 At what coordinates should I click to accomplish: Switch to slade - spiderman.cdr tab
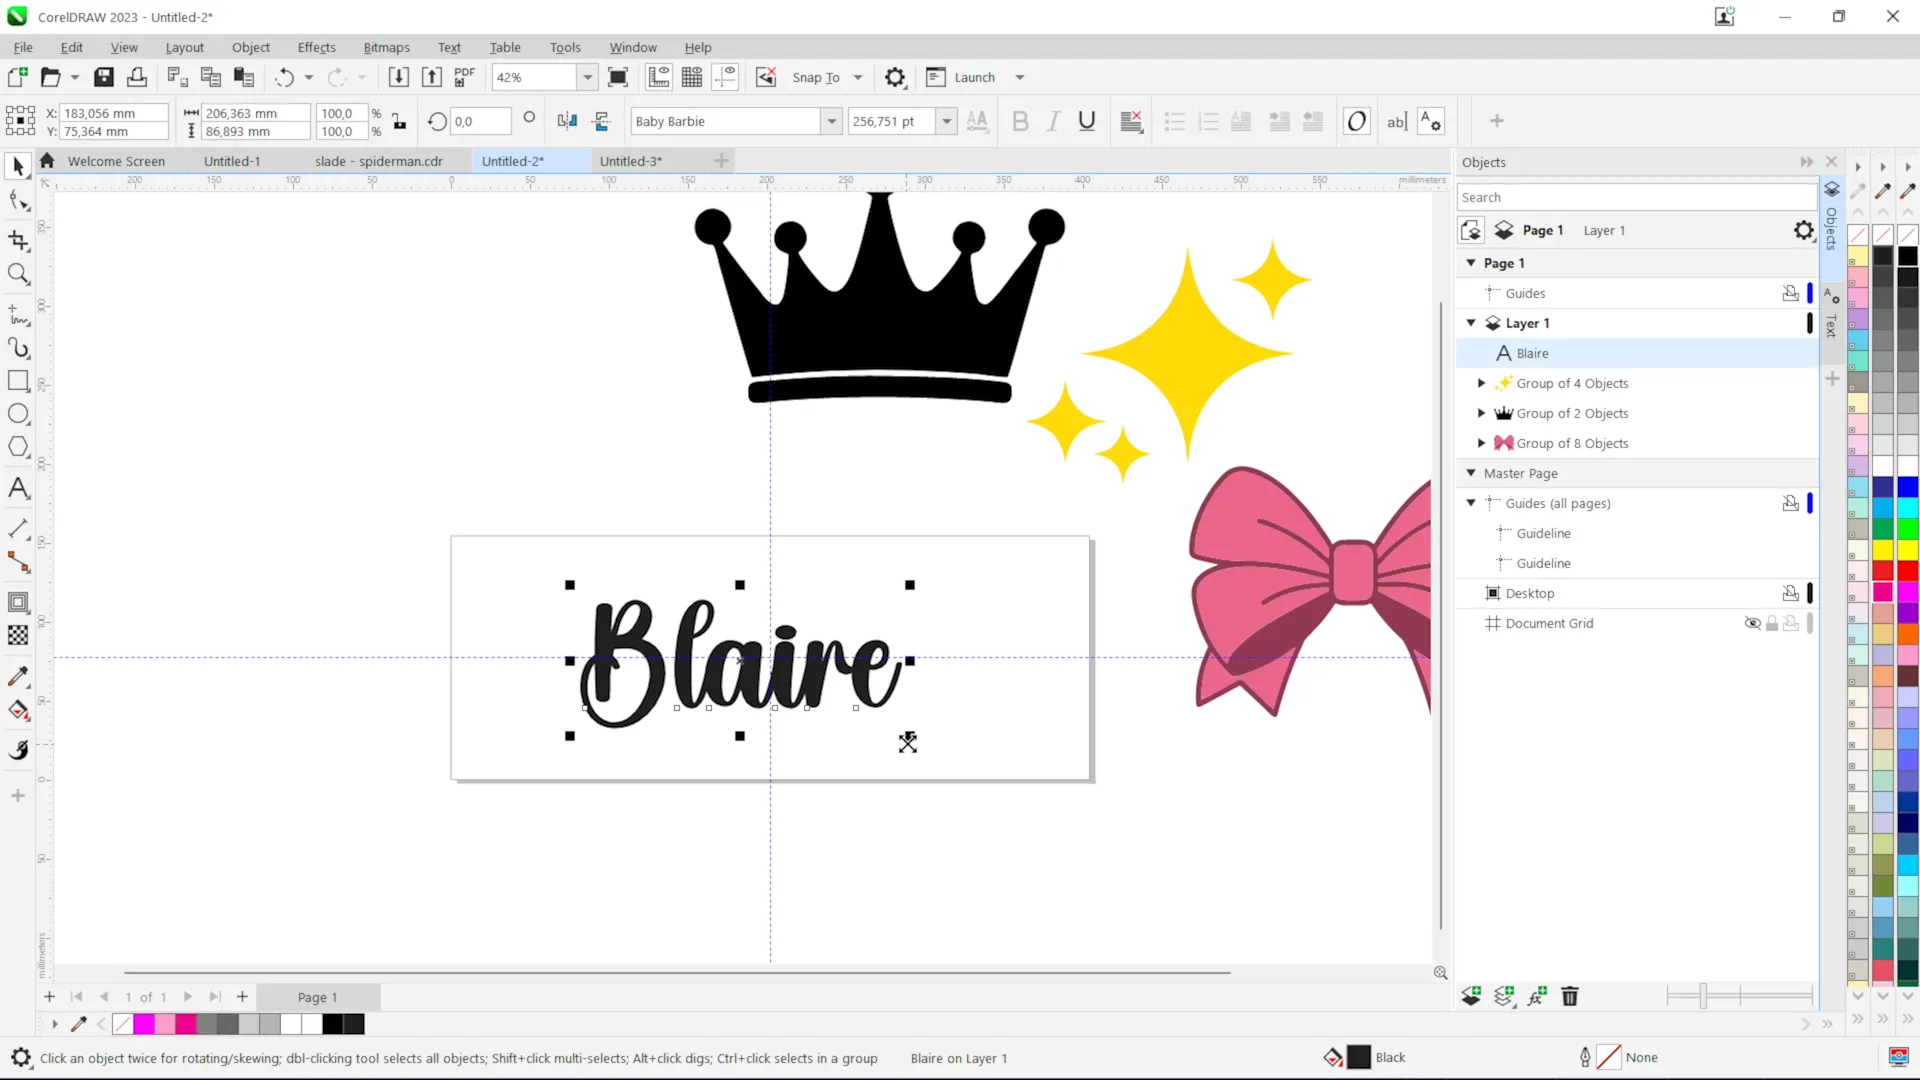coord(379,161)
